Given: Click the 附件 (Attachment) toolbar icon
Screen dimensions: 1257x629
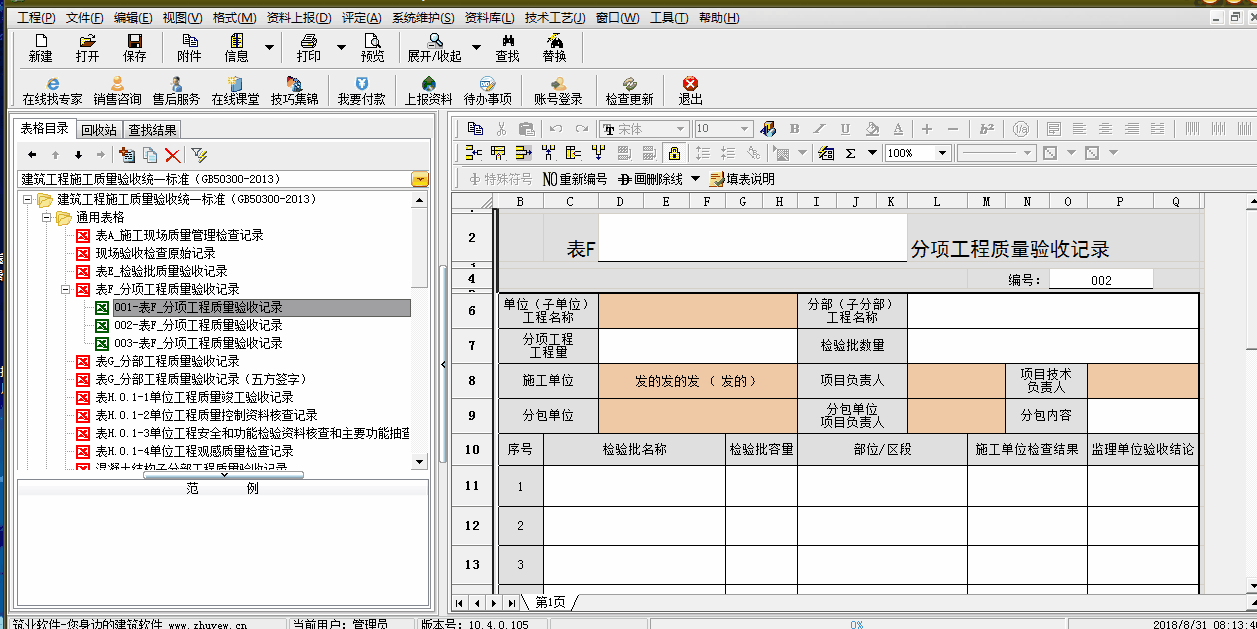Looking at the screenshot, I should coord(189,47).
